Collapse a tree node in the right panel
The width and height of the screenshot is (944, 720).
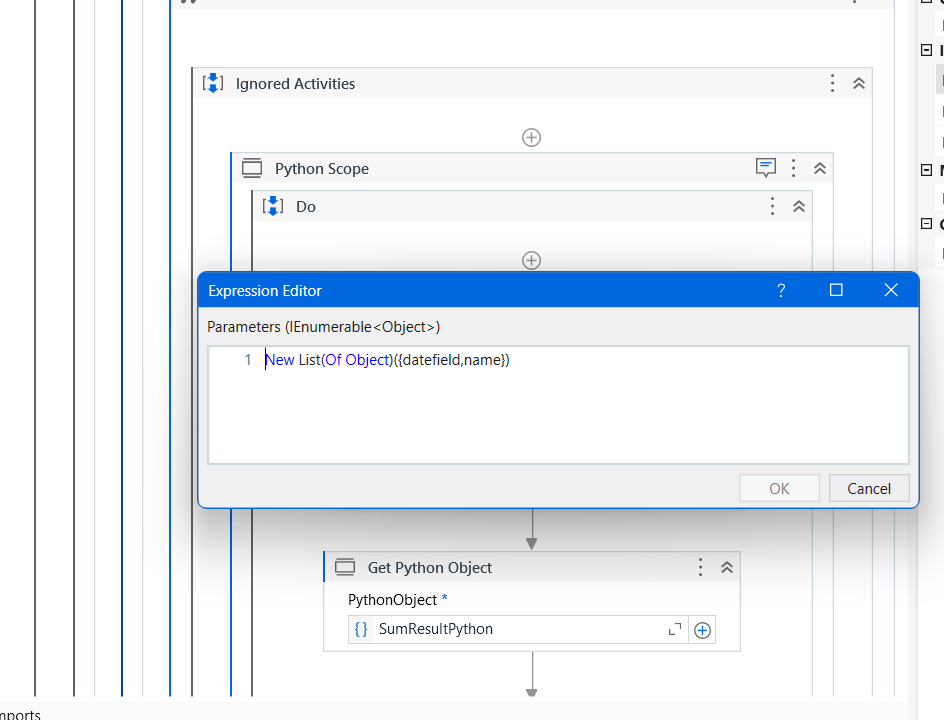[926, 49]
